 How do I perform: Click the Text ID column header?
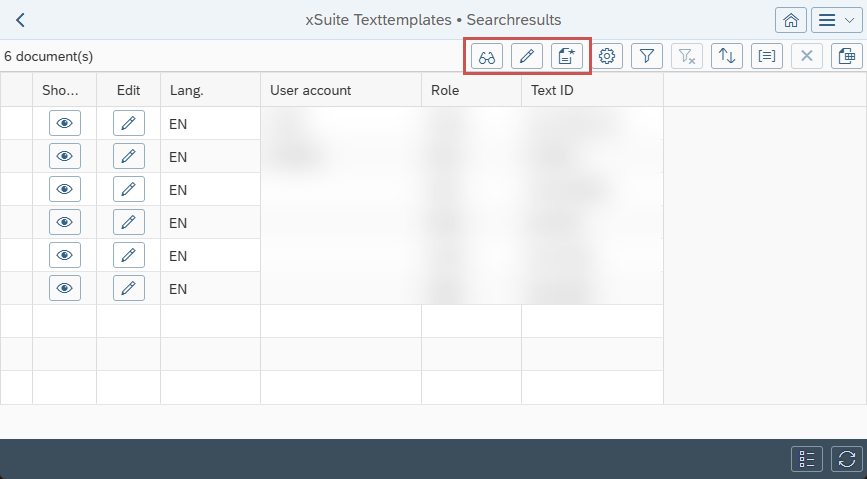[x=592, y=90]
